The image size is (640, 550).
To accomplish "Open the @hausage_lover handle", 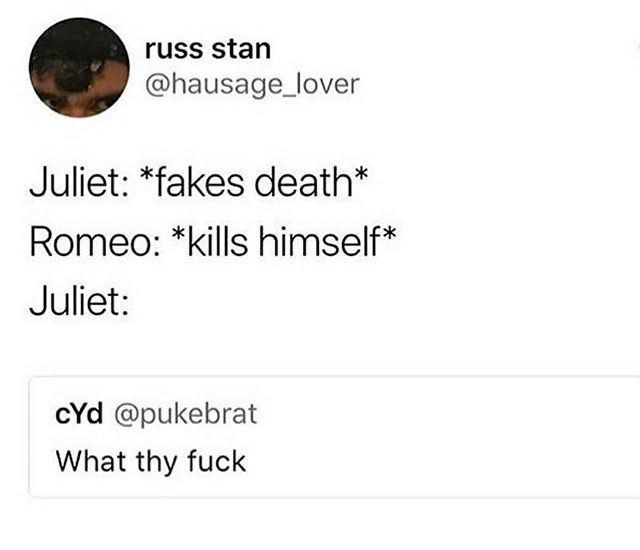I will click(x=252, y=85).
